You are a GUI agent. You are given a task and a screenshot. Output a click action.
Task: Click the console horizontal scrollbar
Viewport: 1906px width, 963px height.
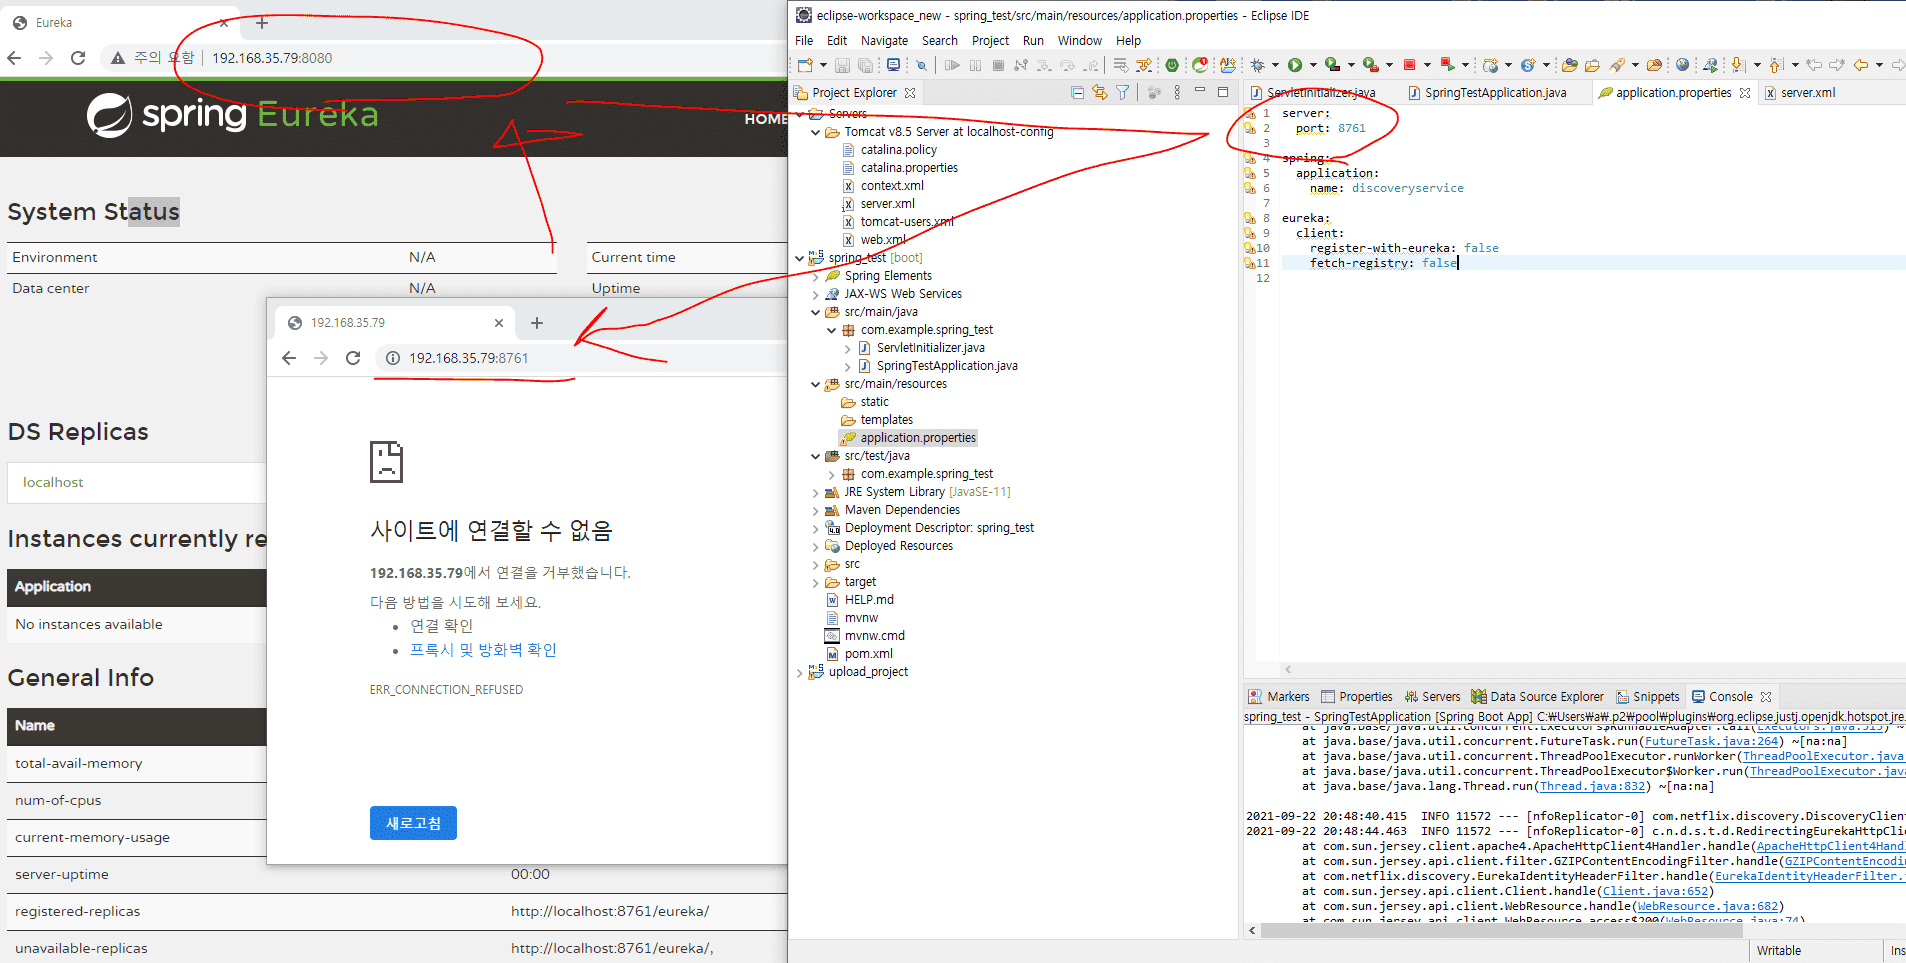(1500, 930)
